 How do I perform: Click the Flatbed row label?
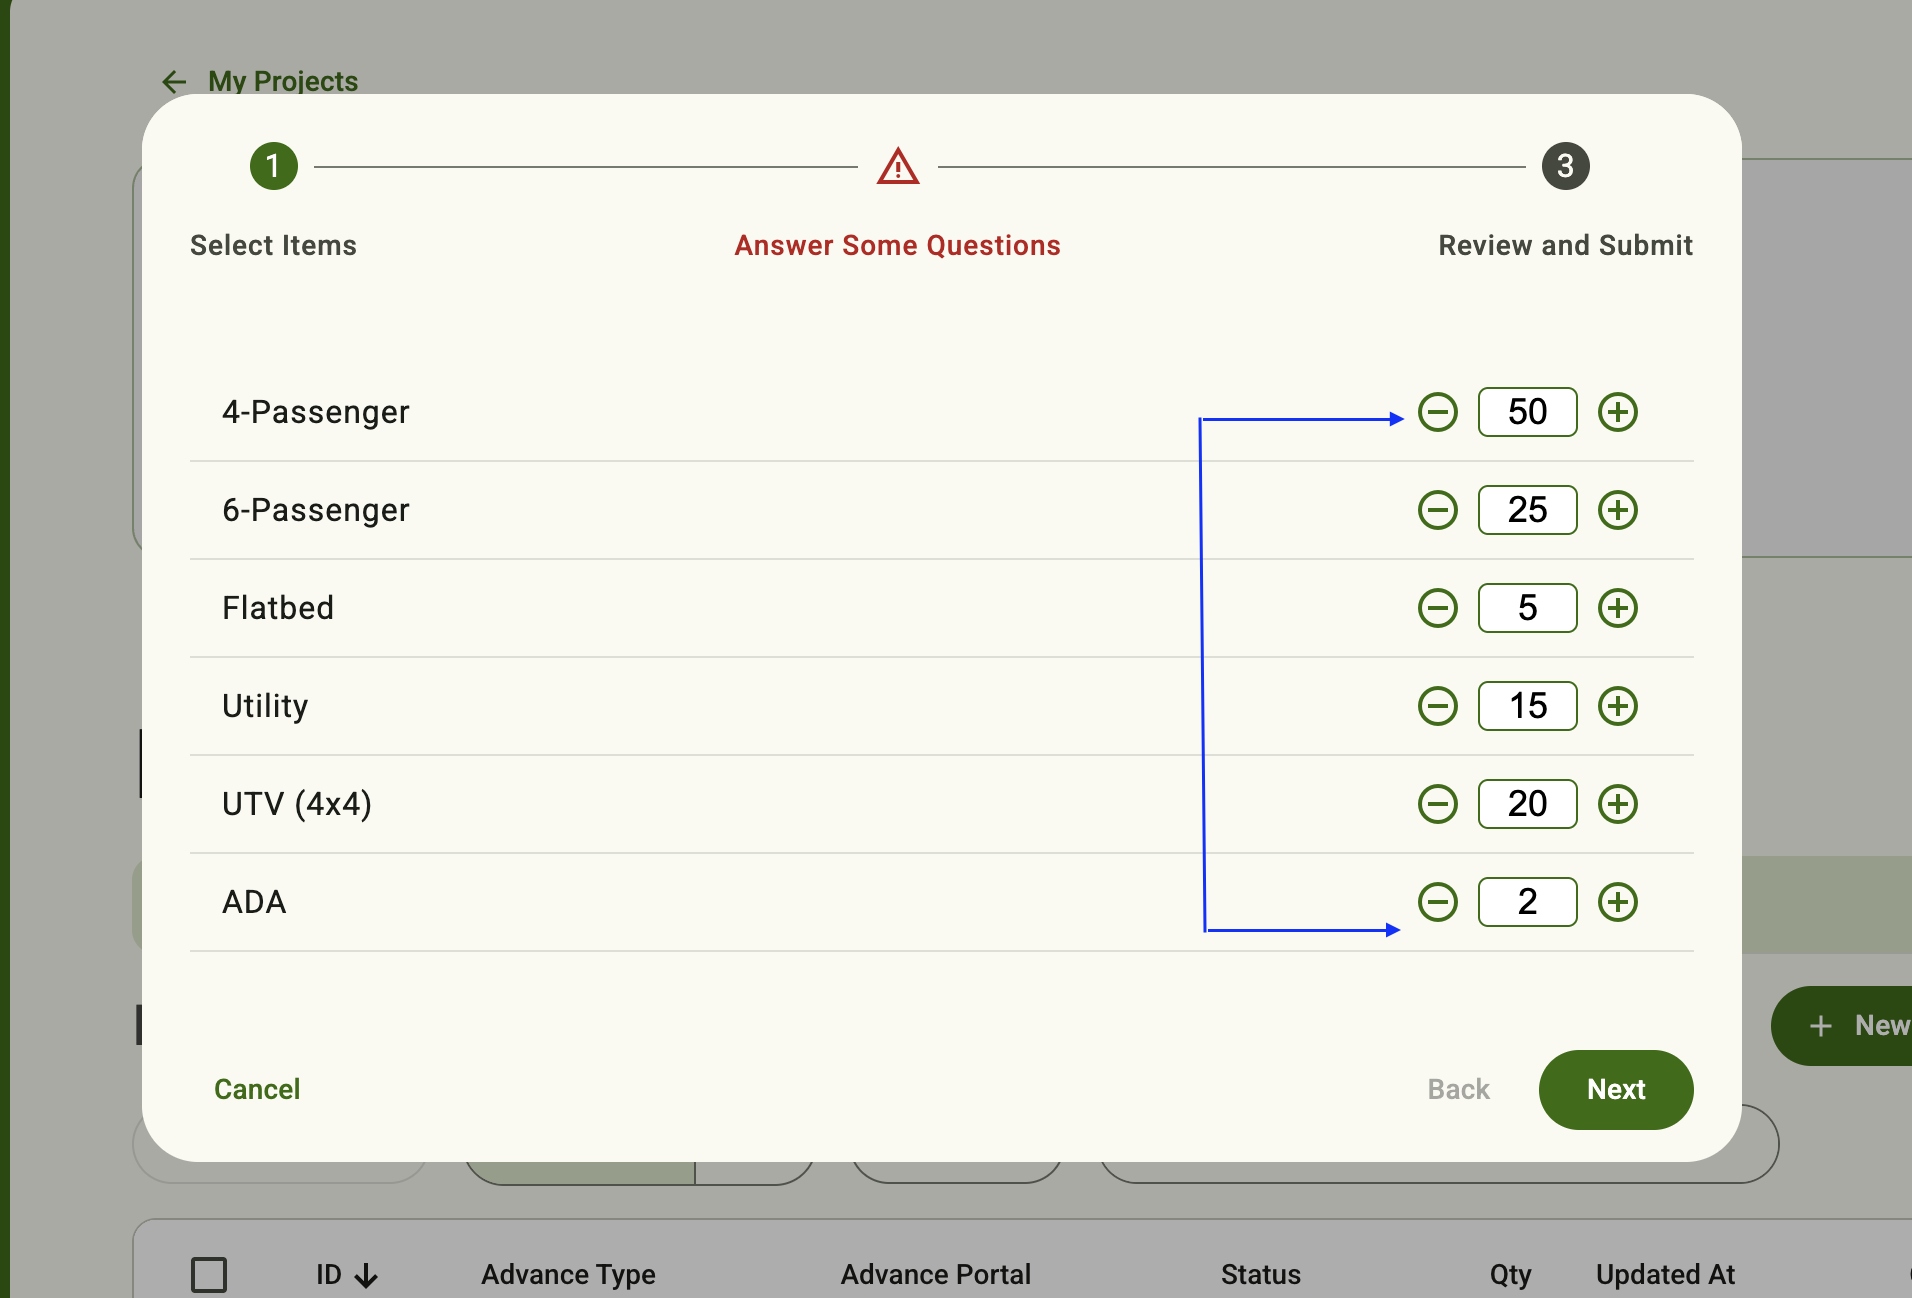(278, 608)
